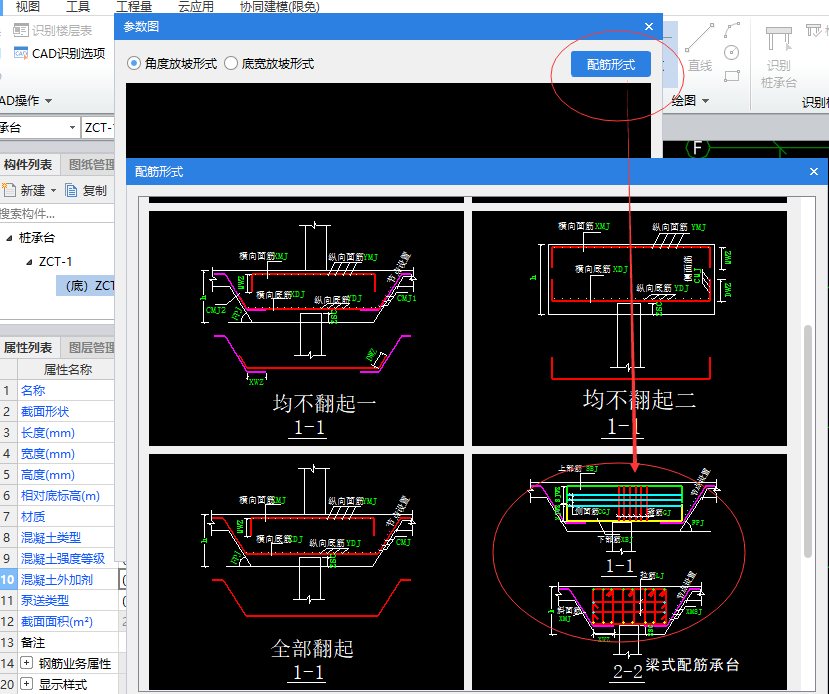Image resolution: width=829 pixels, height=694 pixels.
Task: Click the axis F grid marker
Action: click(697, 149)
